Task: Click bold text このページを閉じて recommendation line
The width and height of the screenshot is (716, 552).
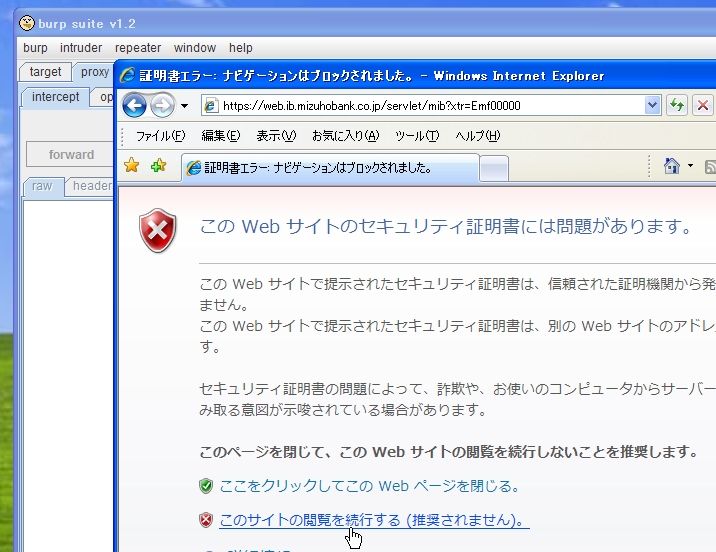Action: coord(449,452)
